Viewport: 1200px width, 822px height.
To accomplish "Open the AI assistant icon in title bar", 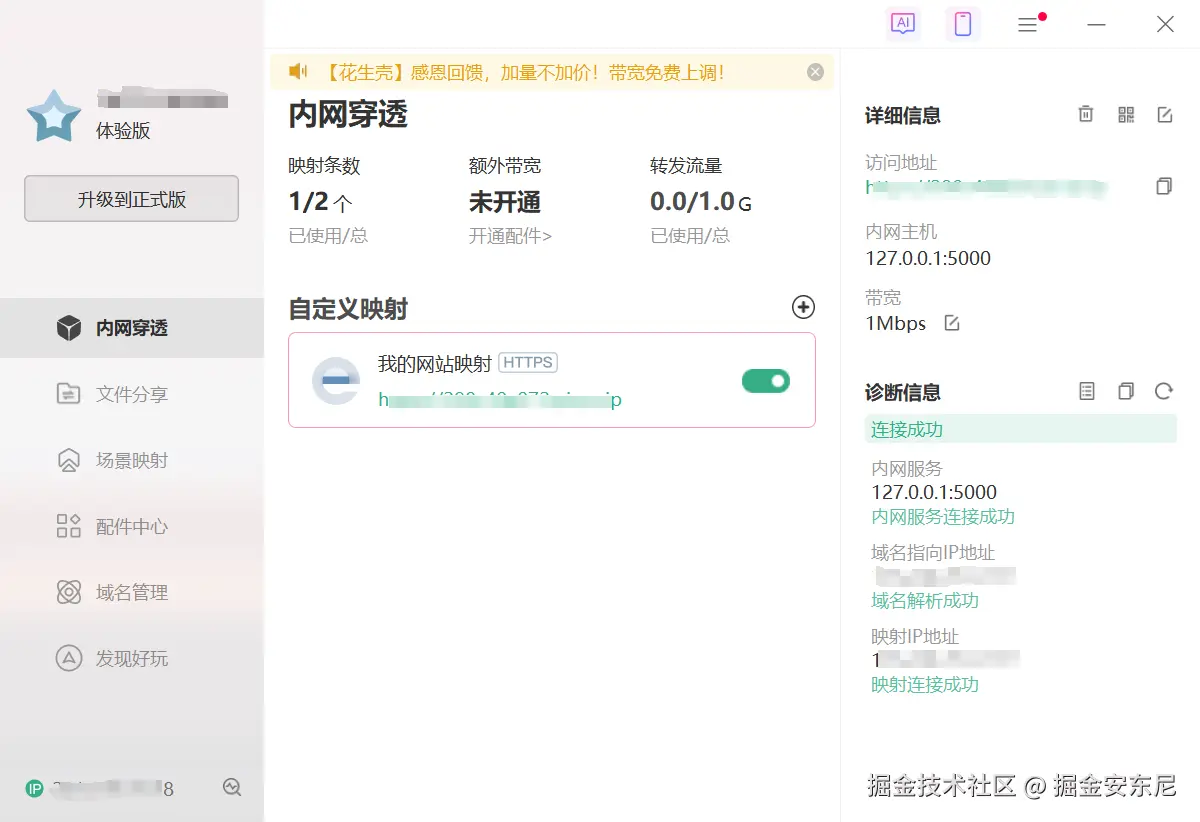I will (903, 23).
